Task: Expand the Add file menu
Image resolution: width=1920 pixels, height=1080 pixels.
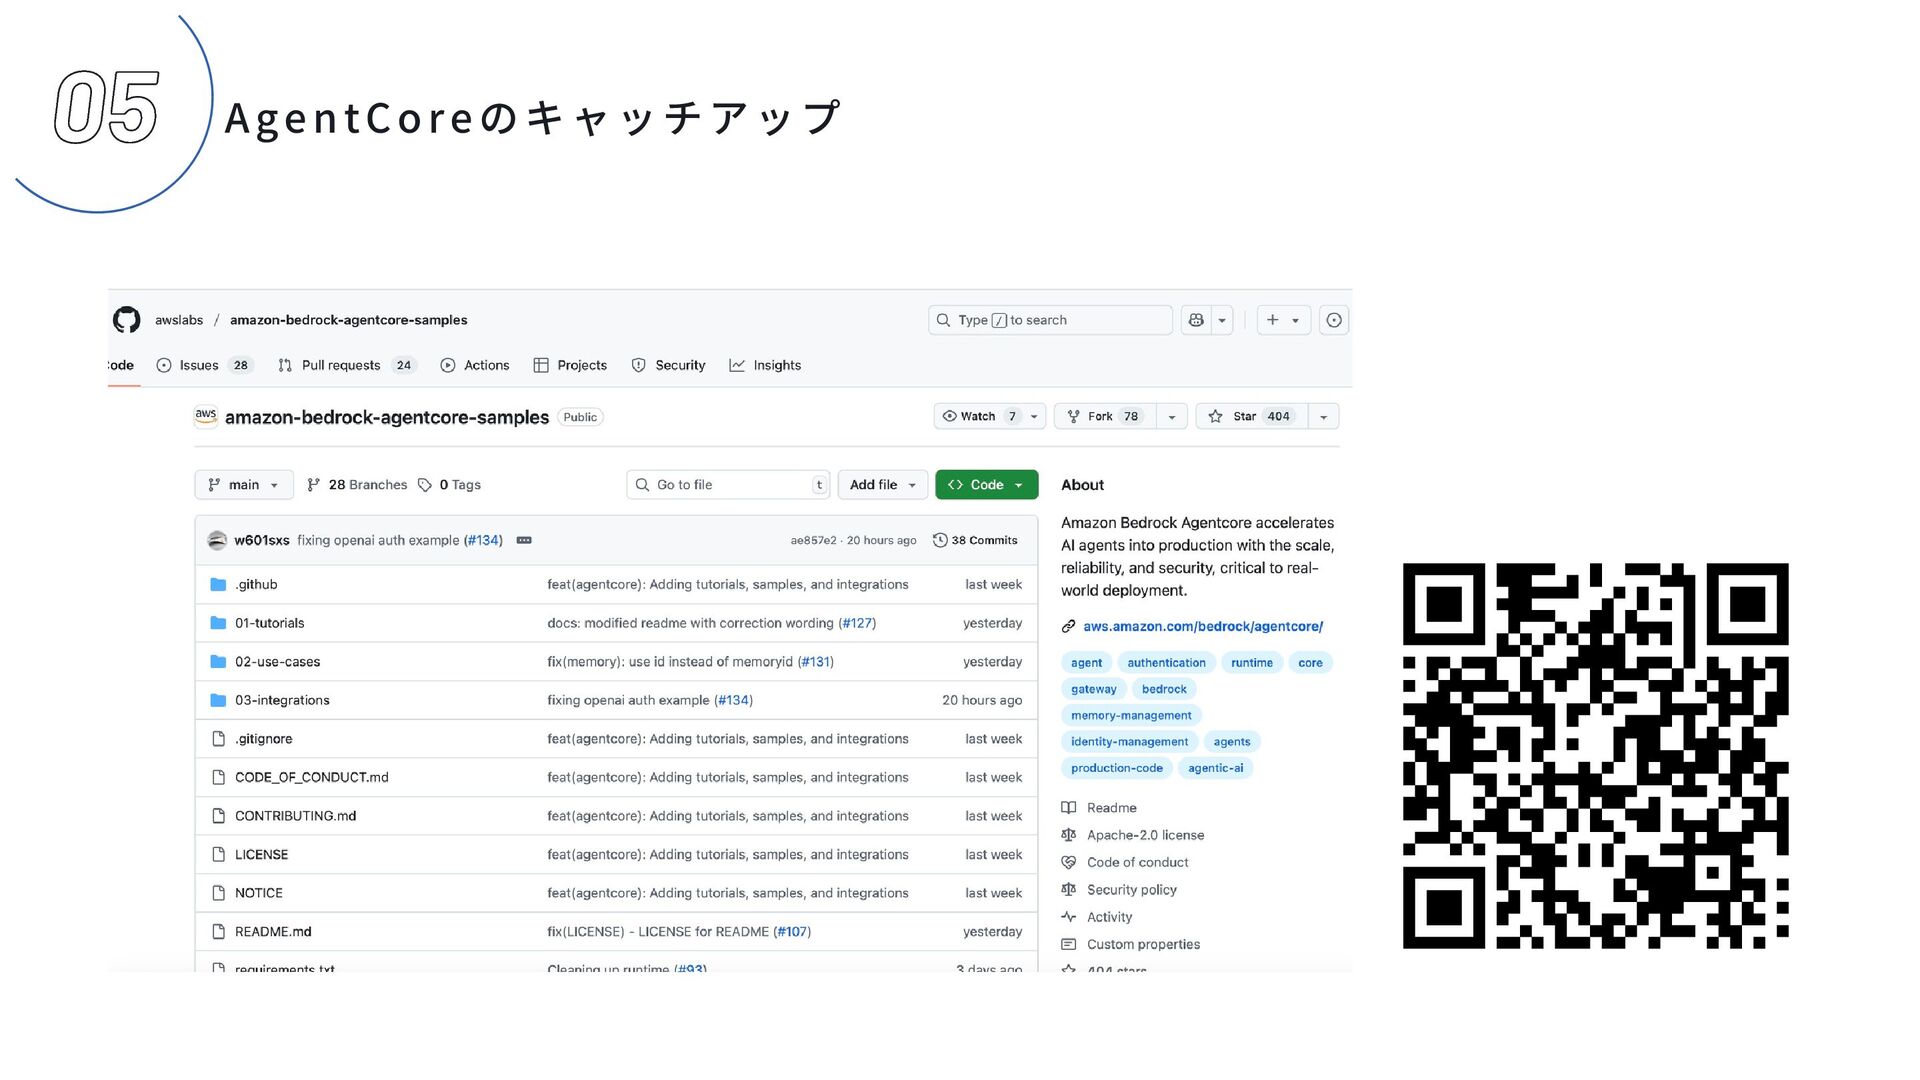Action: (x=882, y=485)
